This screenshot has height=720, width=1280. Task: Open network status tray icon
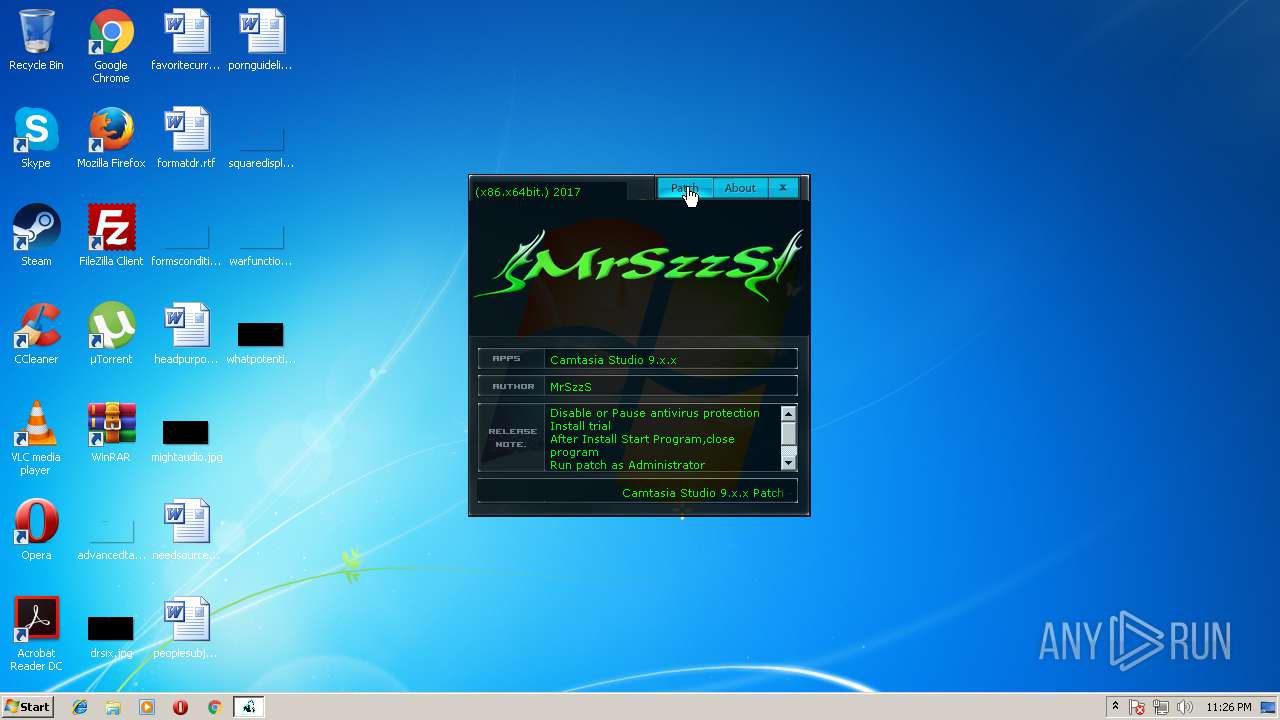pyautogui.click(x=1161, y=707)
